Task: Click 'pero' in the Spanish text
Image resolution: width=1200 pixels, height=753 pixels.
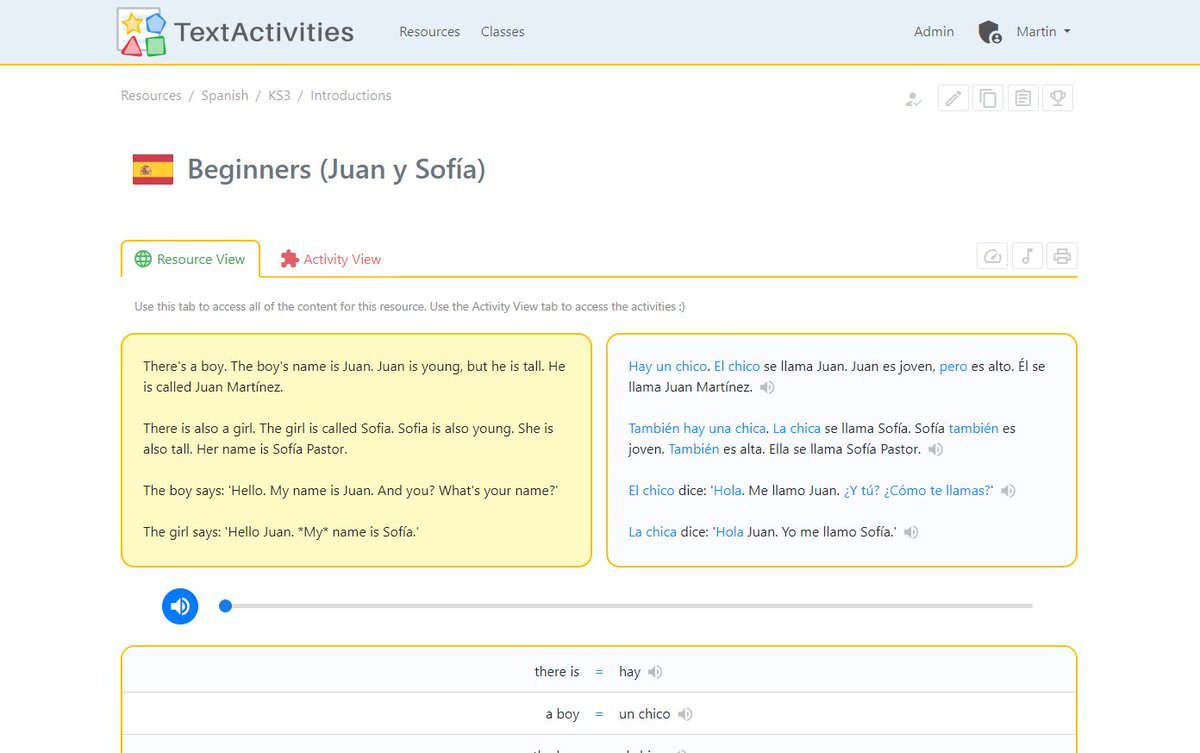Action: [953, 367]
